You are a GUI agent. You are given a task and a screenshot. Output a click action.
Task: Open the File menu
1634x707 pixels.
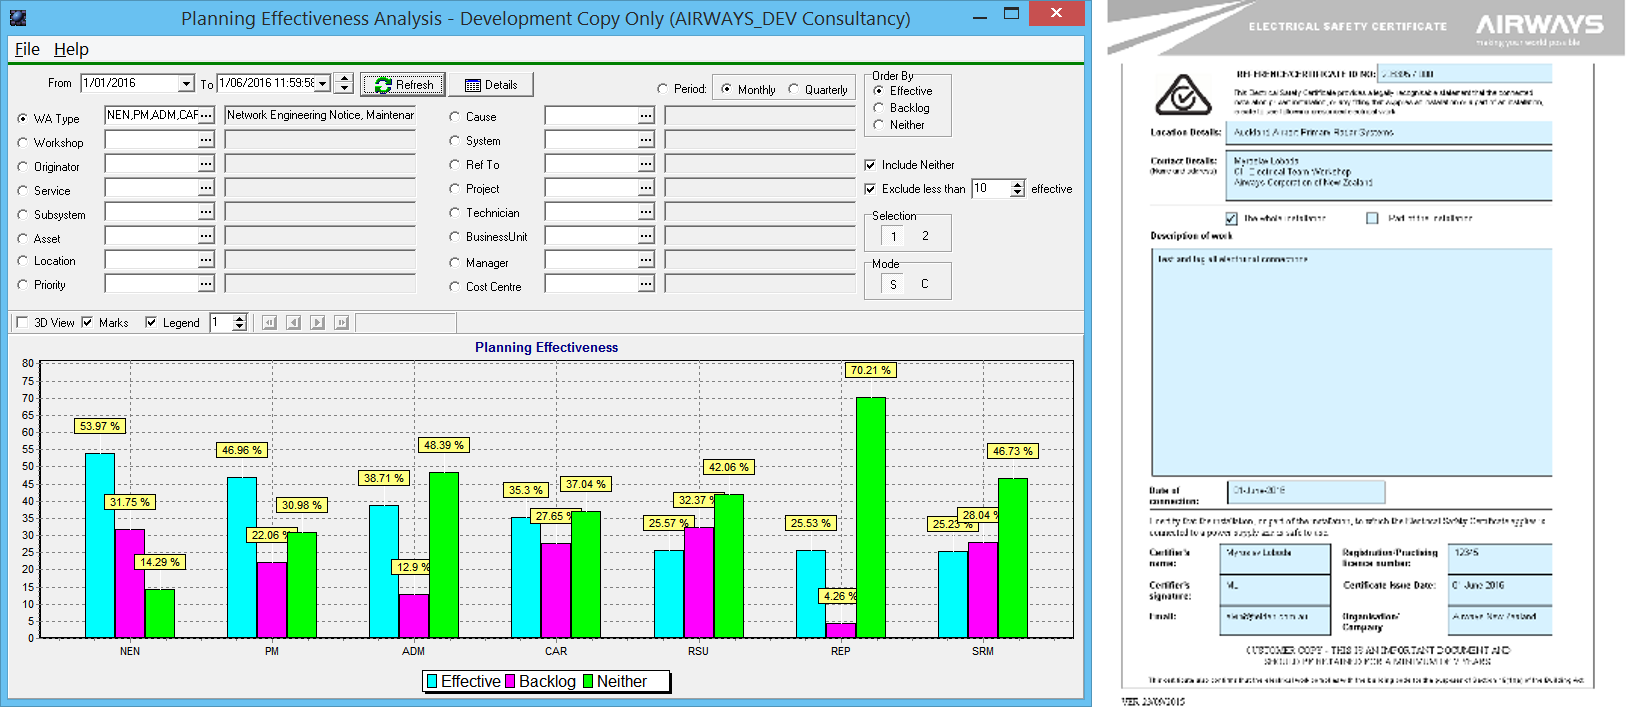[x=27, y=49]
